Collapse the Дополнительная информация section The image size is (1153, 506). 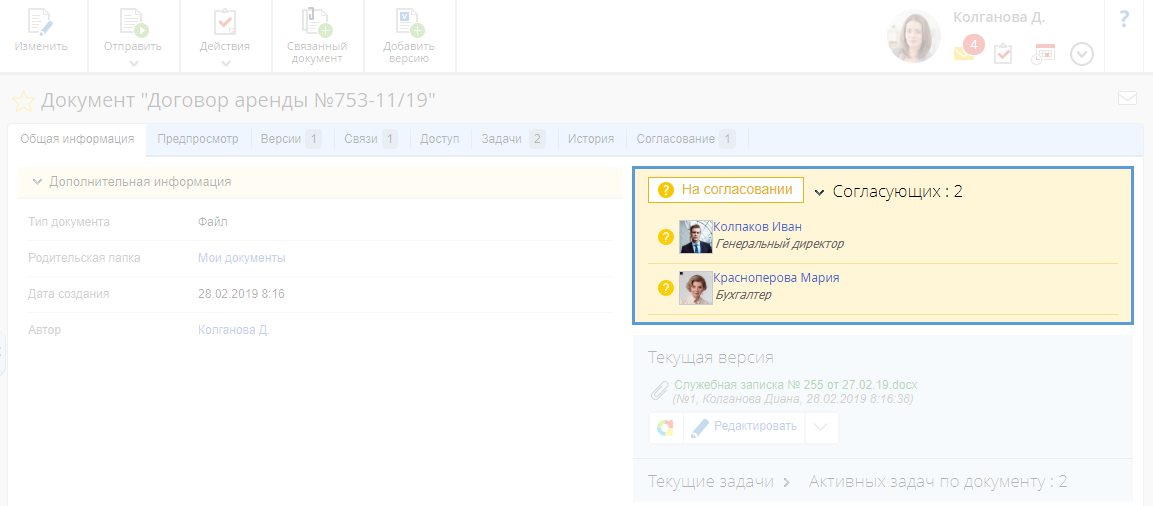pos(38,182)
